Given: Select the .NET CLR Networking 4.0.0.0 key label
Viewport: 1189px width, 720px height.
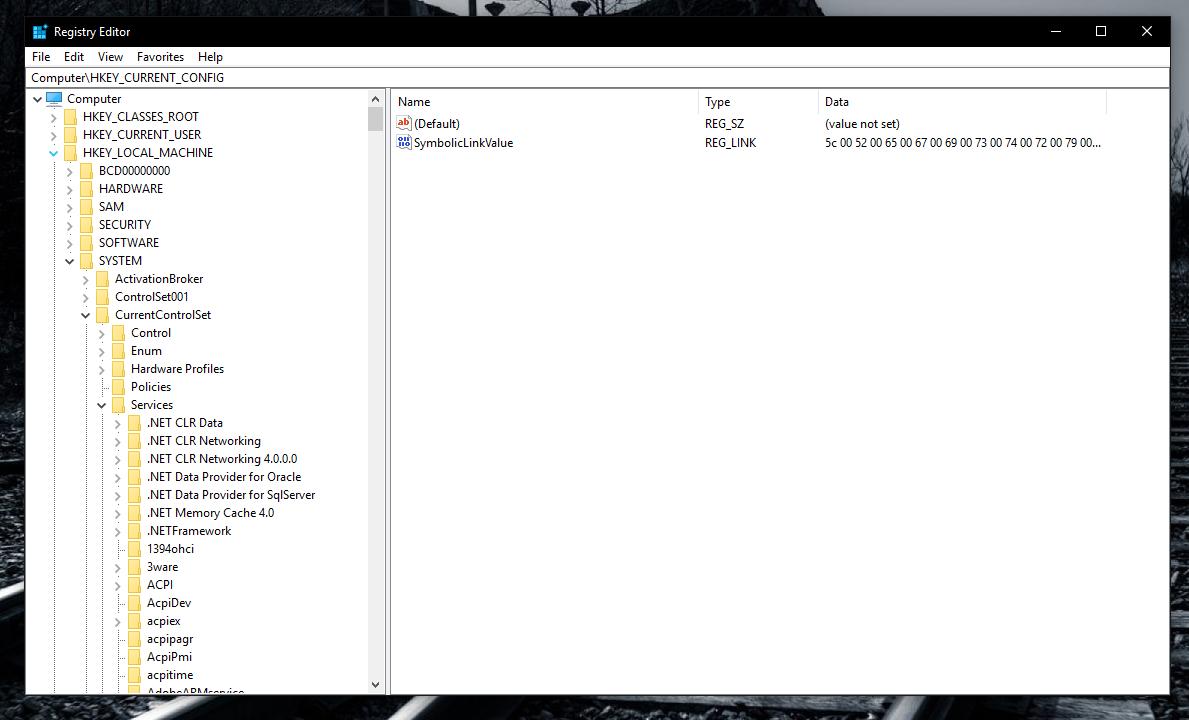Looking at the screenshot, I should pos(222,459).
